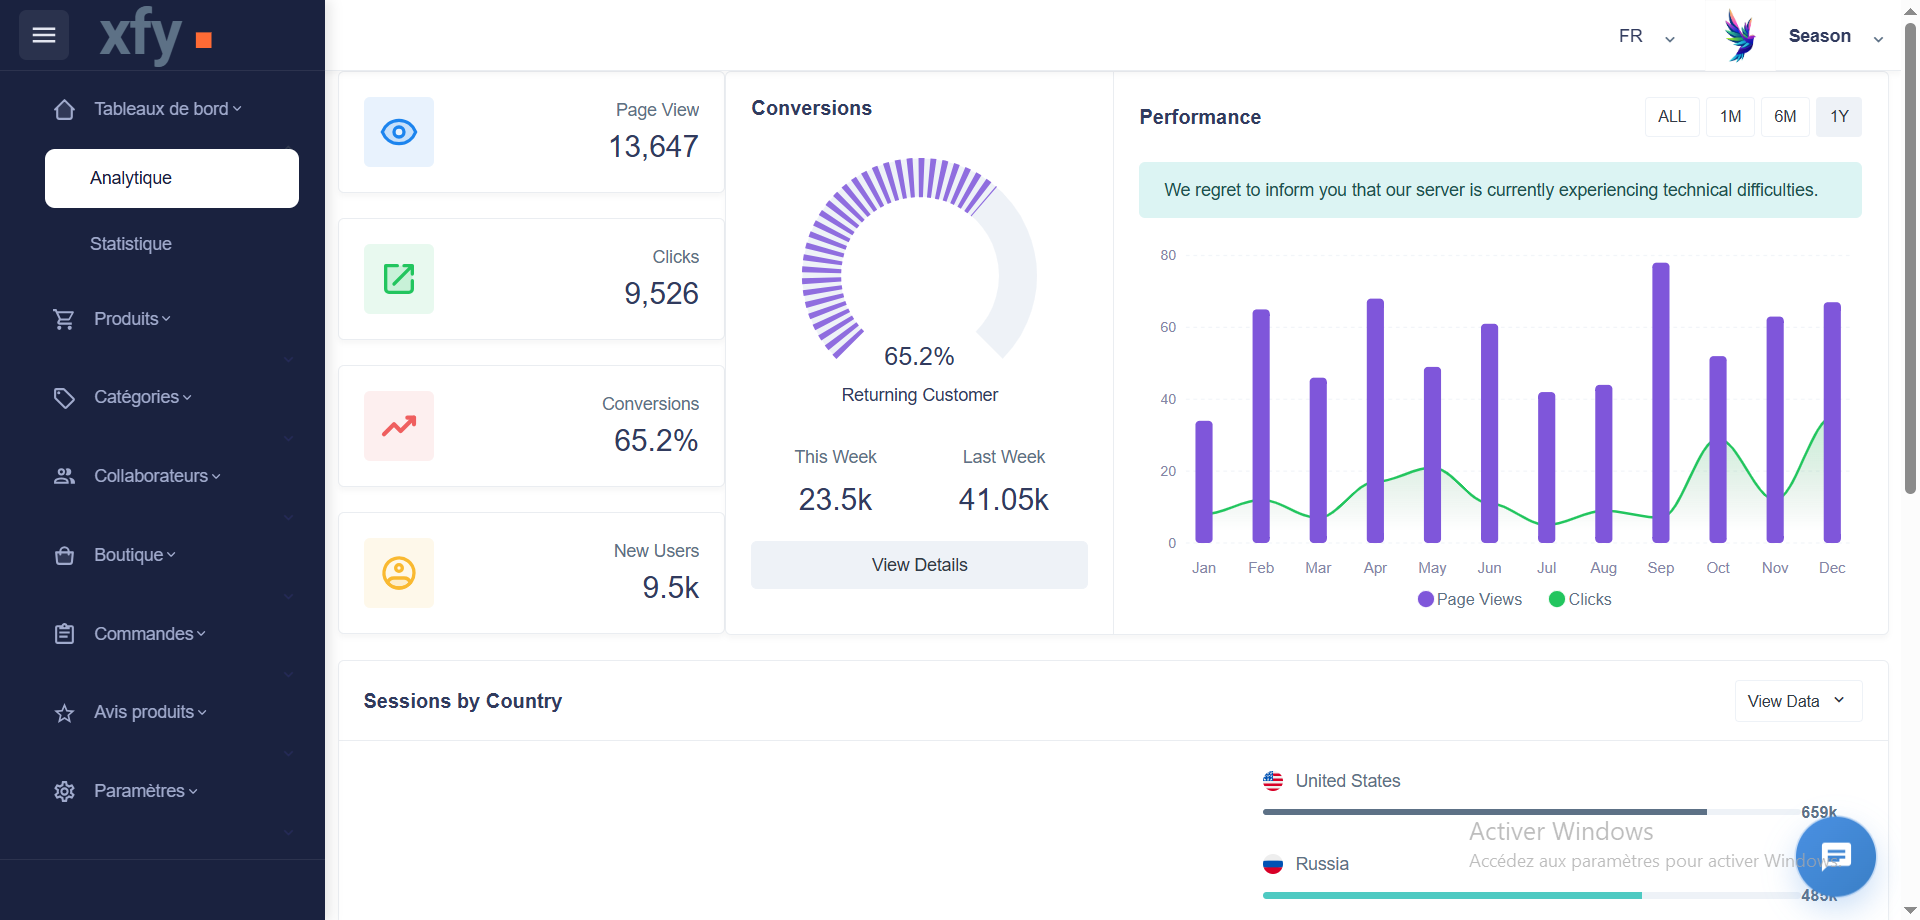Click the This Week value 23.5k

(835, 499)
